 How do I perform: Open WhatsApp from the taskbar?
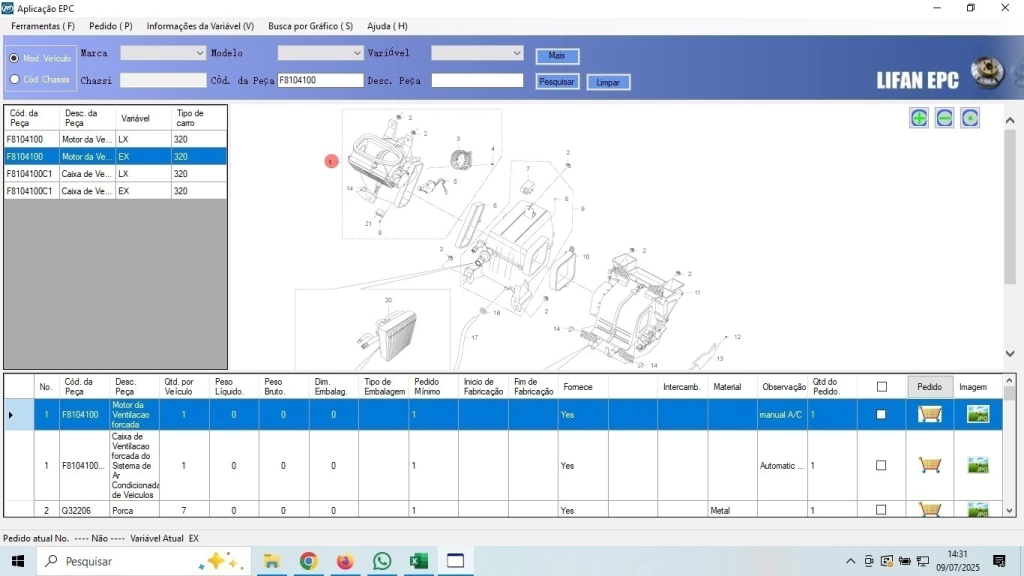click(382, 561)
